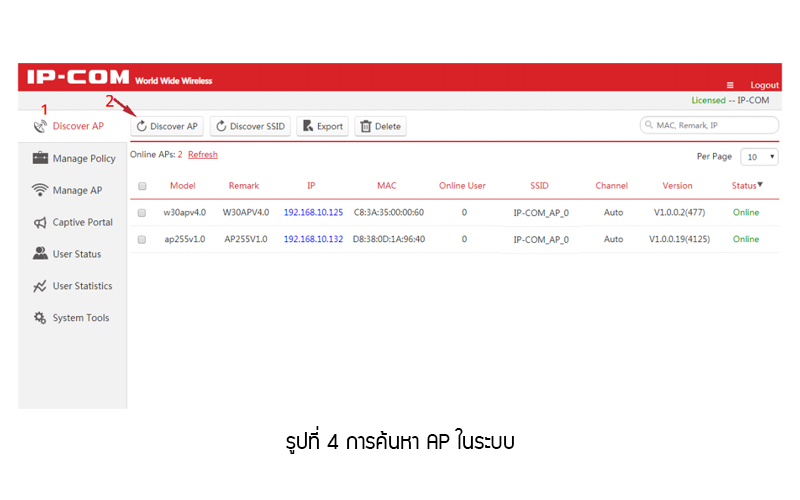Click the User Statistics chart icon
This screenshot has height=500, width=800.
pyautogui.click(x=40, y=286)
